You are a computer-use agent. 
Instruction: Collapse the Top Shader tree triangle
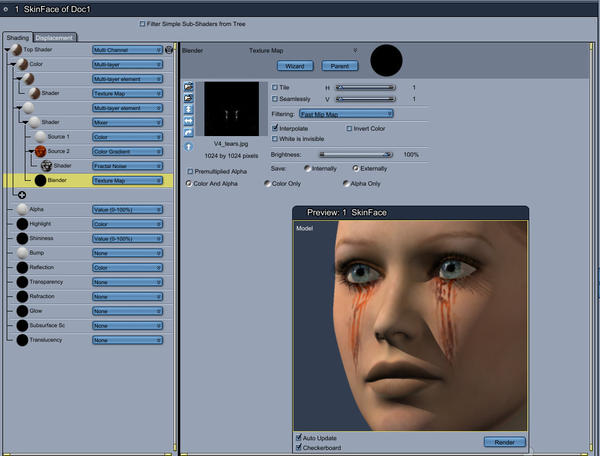pos(7,50)
